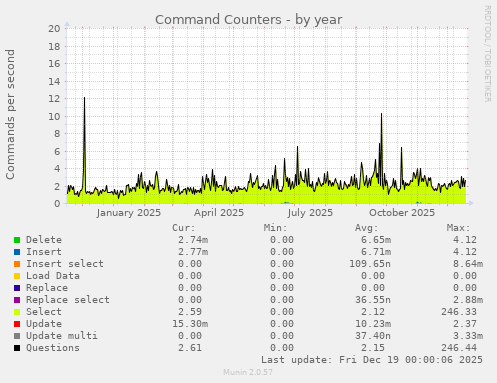Click the purple Replace select legend swatch
This screenshot has height=383, width=497.
17,300
